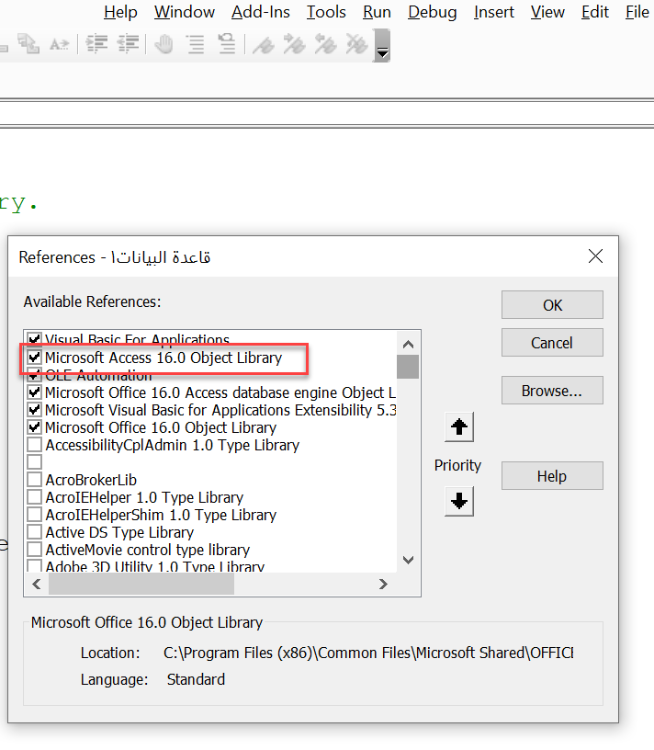This screenshot has height=750, width=654.
Task: Open the Run menu
Action: pyautogui.click(x=377, y=11)
